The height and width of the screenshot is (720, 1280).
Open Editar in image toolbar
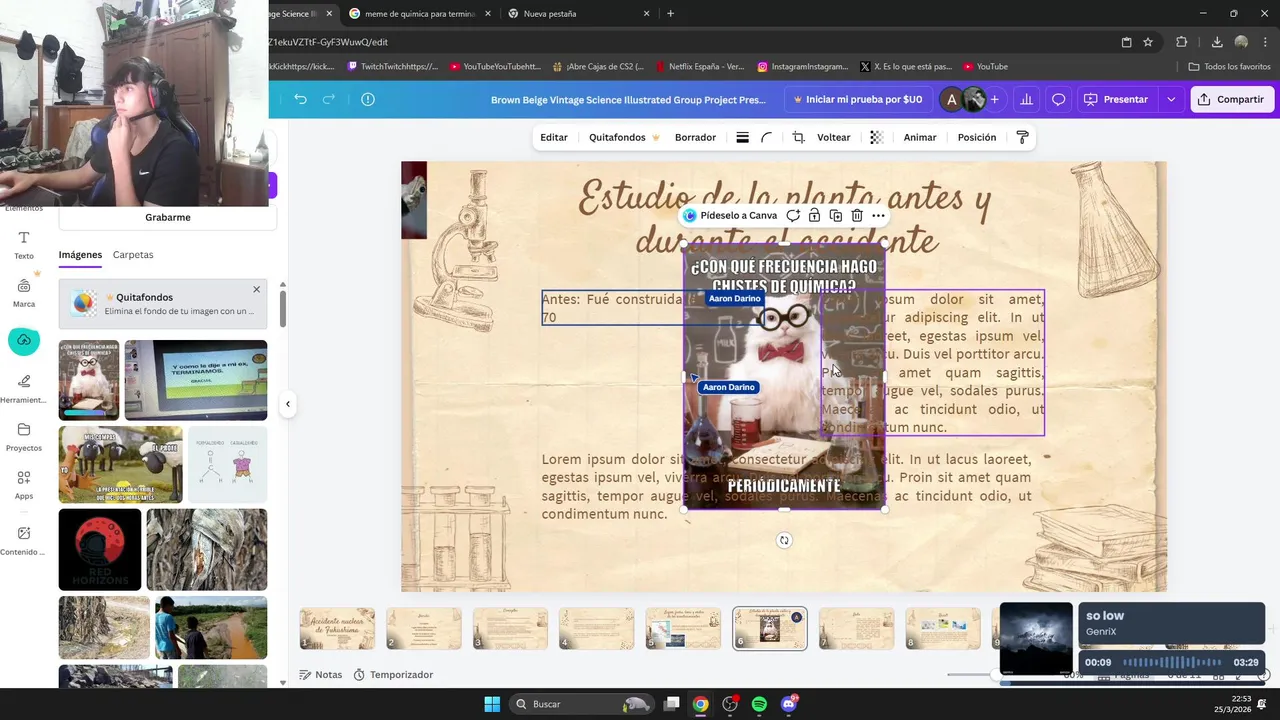(x=554, y=137)
